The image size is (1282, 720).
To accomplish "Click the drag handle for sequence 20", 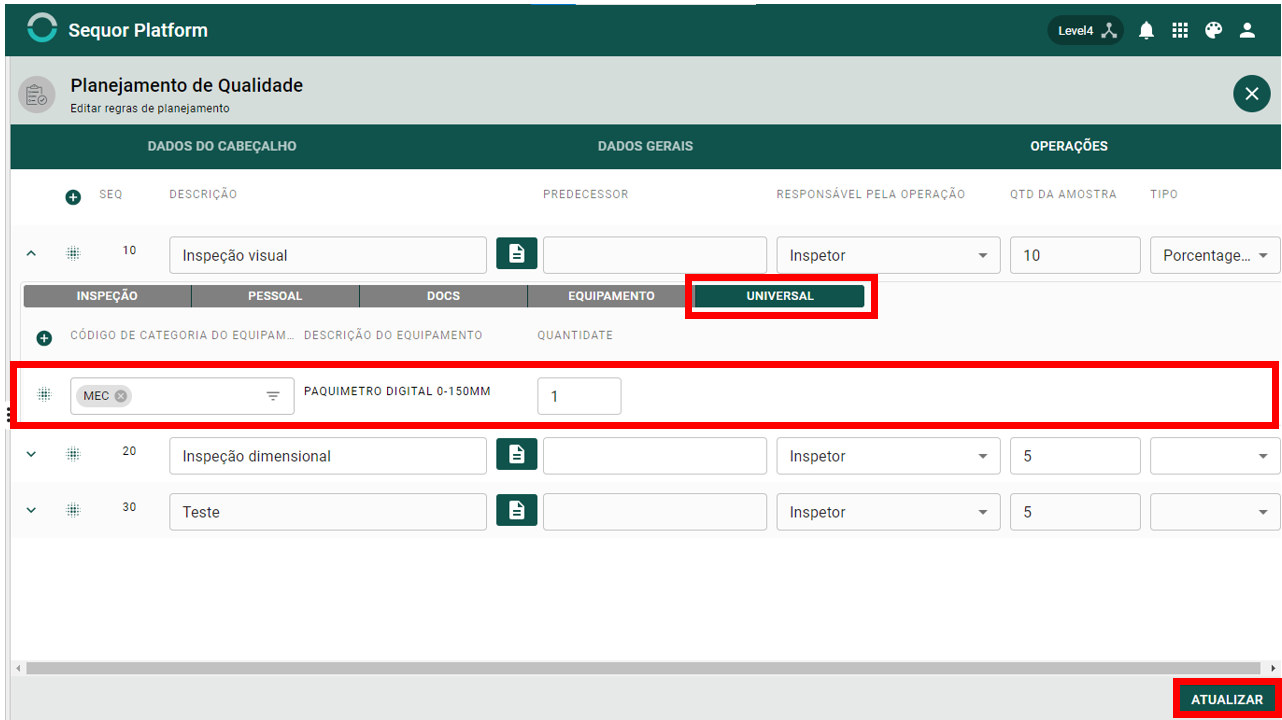I will pos(73,454).
